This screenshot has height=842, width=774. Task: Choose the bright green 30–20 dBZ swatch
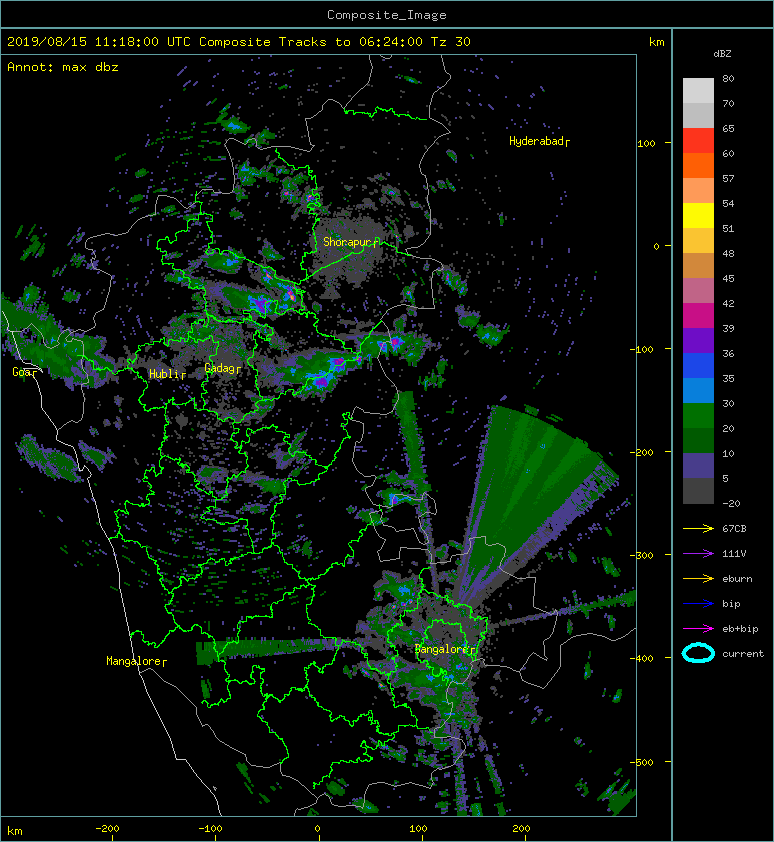(x=698, y=415)
